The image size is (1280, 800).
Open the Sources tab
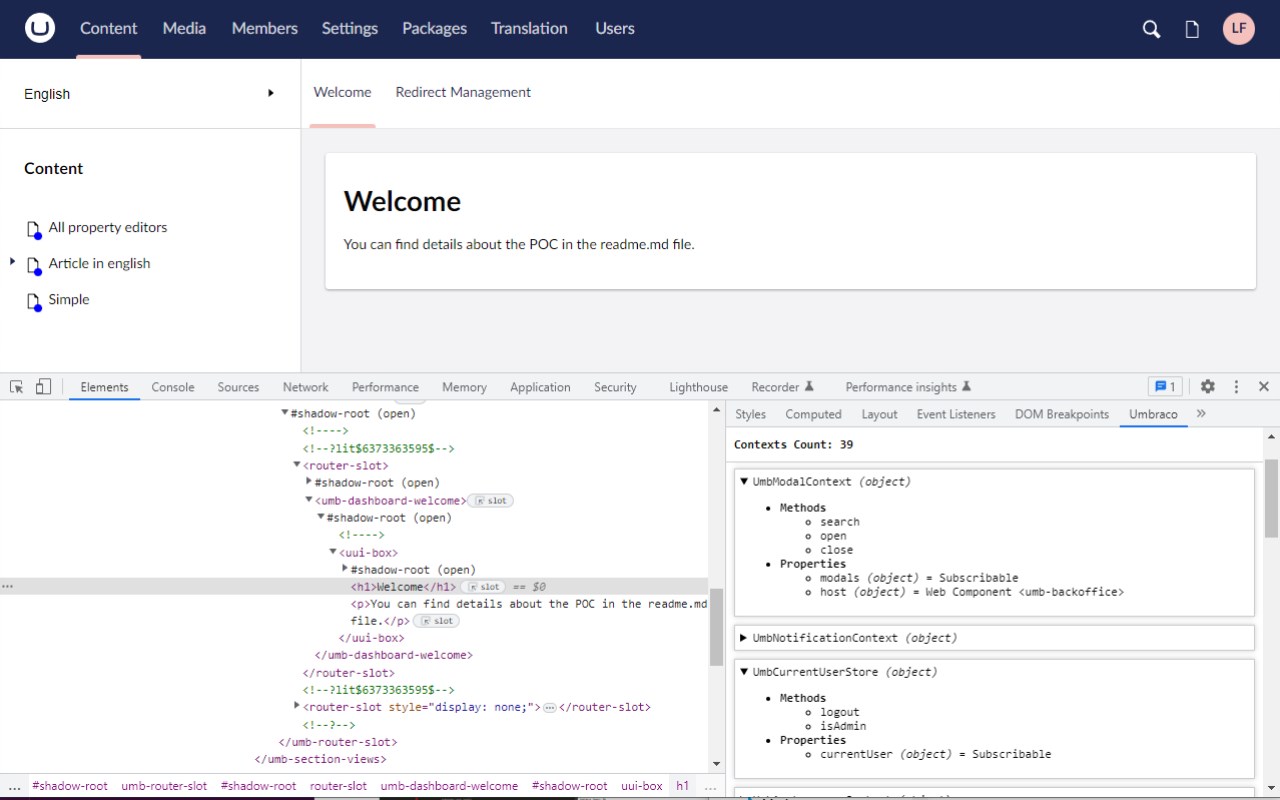tap(238, 387)
